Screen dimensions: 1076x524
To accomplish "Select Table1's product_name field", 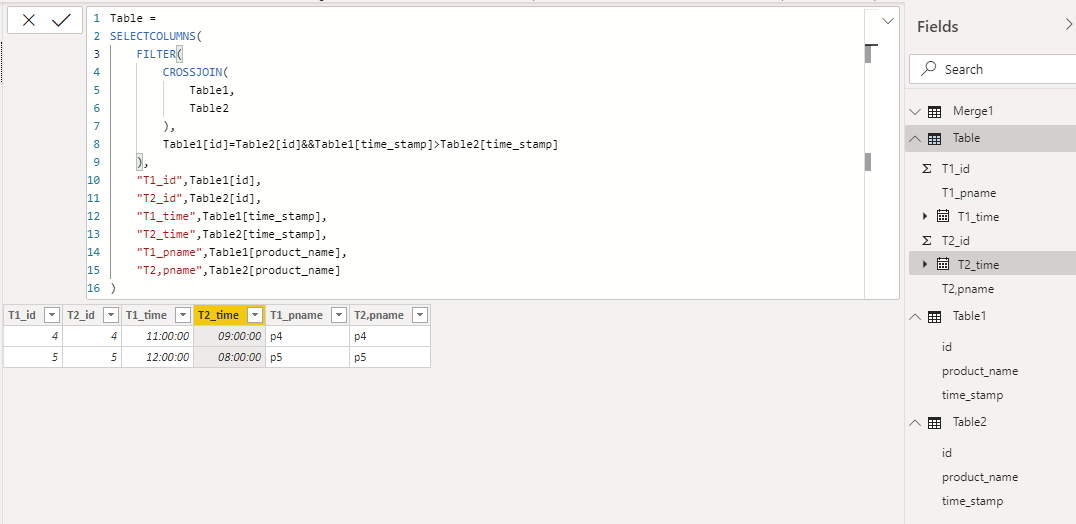I will point(980,371).
